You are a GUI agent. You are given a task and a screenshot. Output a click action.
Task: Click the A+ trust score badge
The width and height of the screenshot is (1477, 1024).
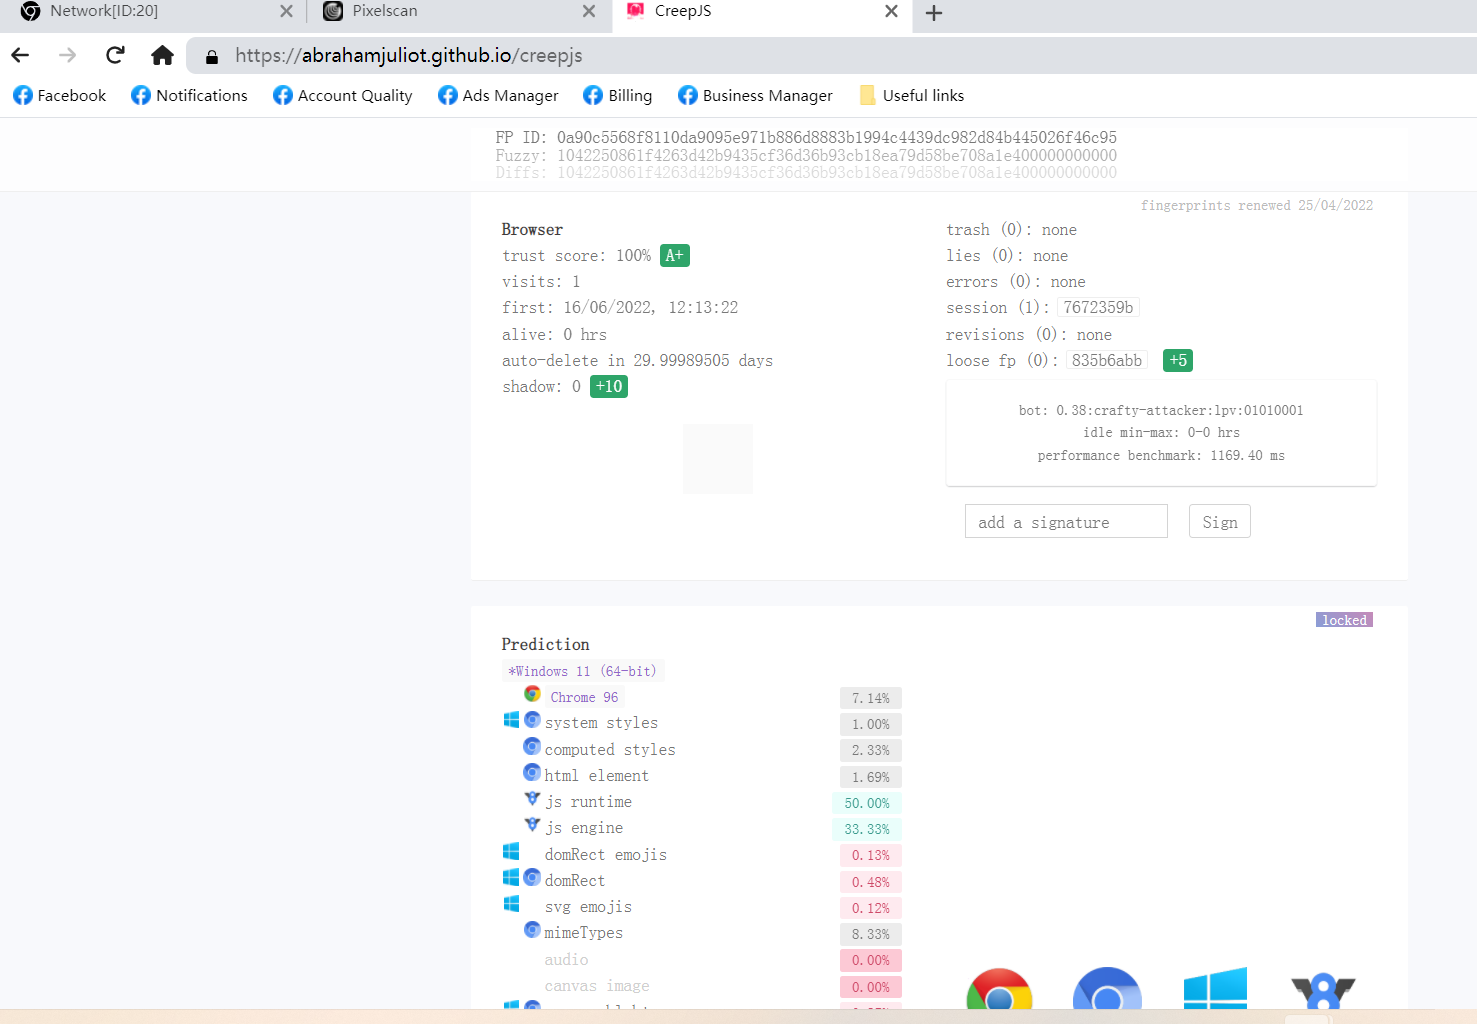[x=675, y=256]
